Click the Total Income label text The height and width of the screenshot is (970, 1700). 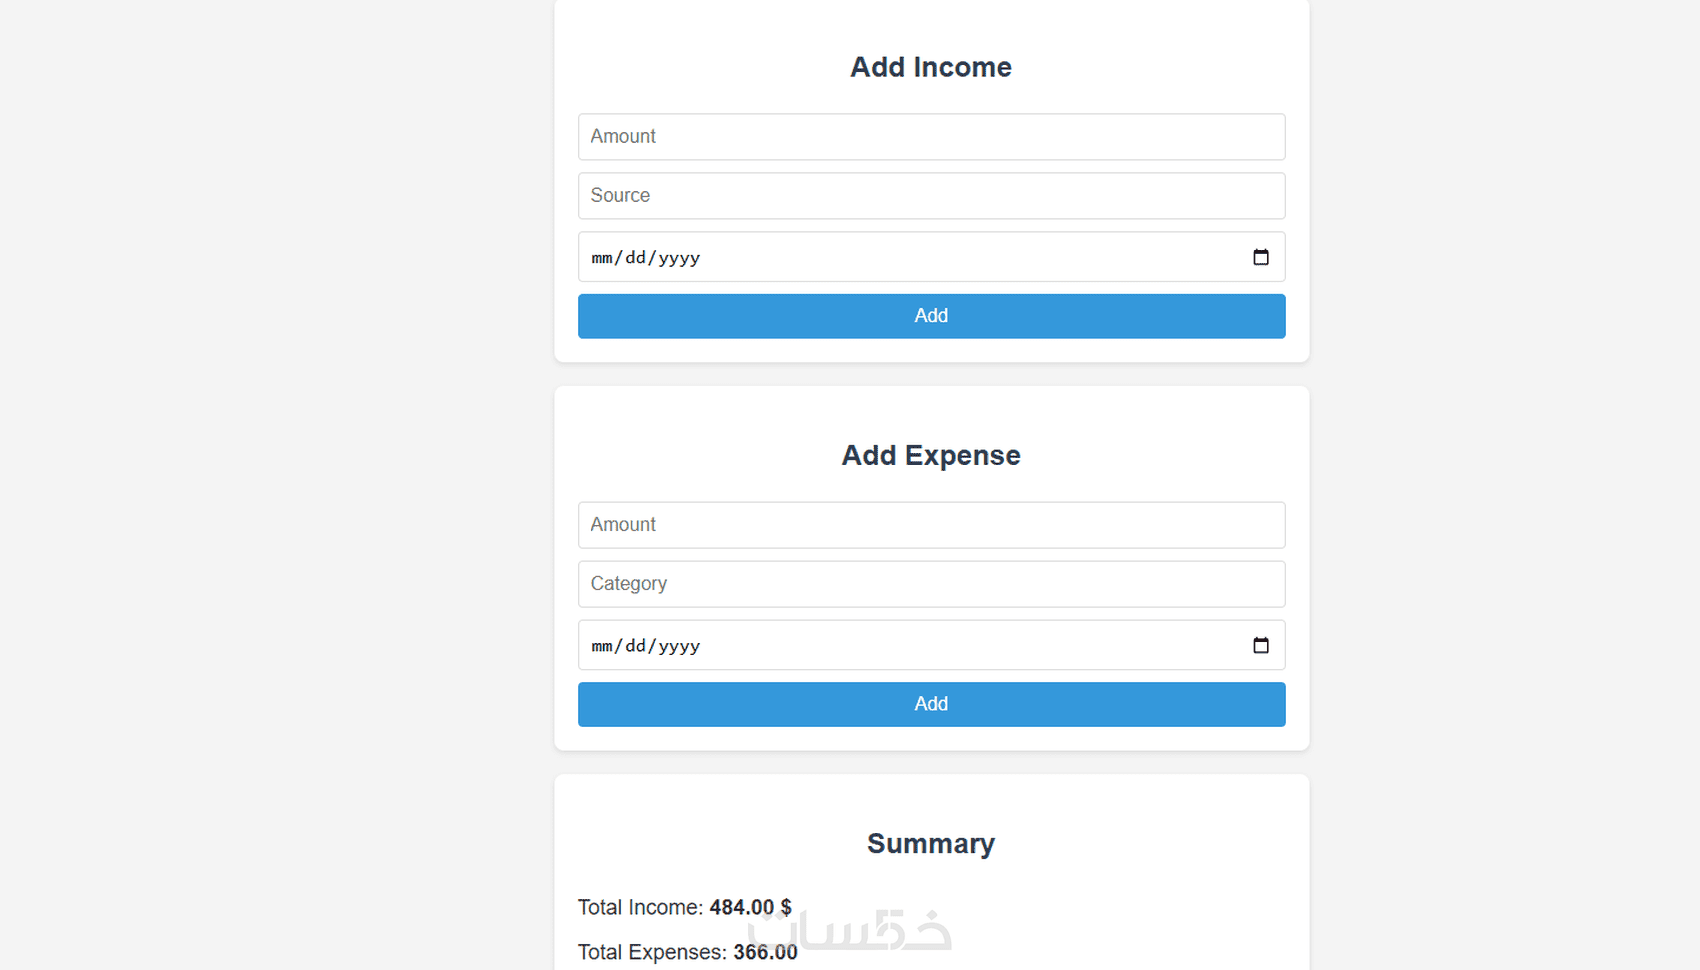[x=640, y=907]
